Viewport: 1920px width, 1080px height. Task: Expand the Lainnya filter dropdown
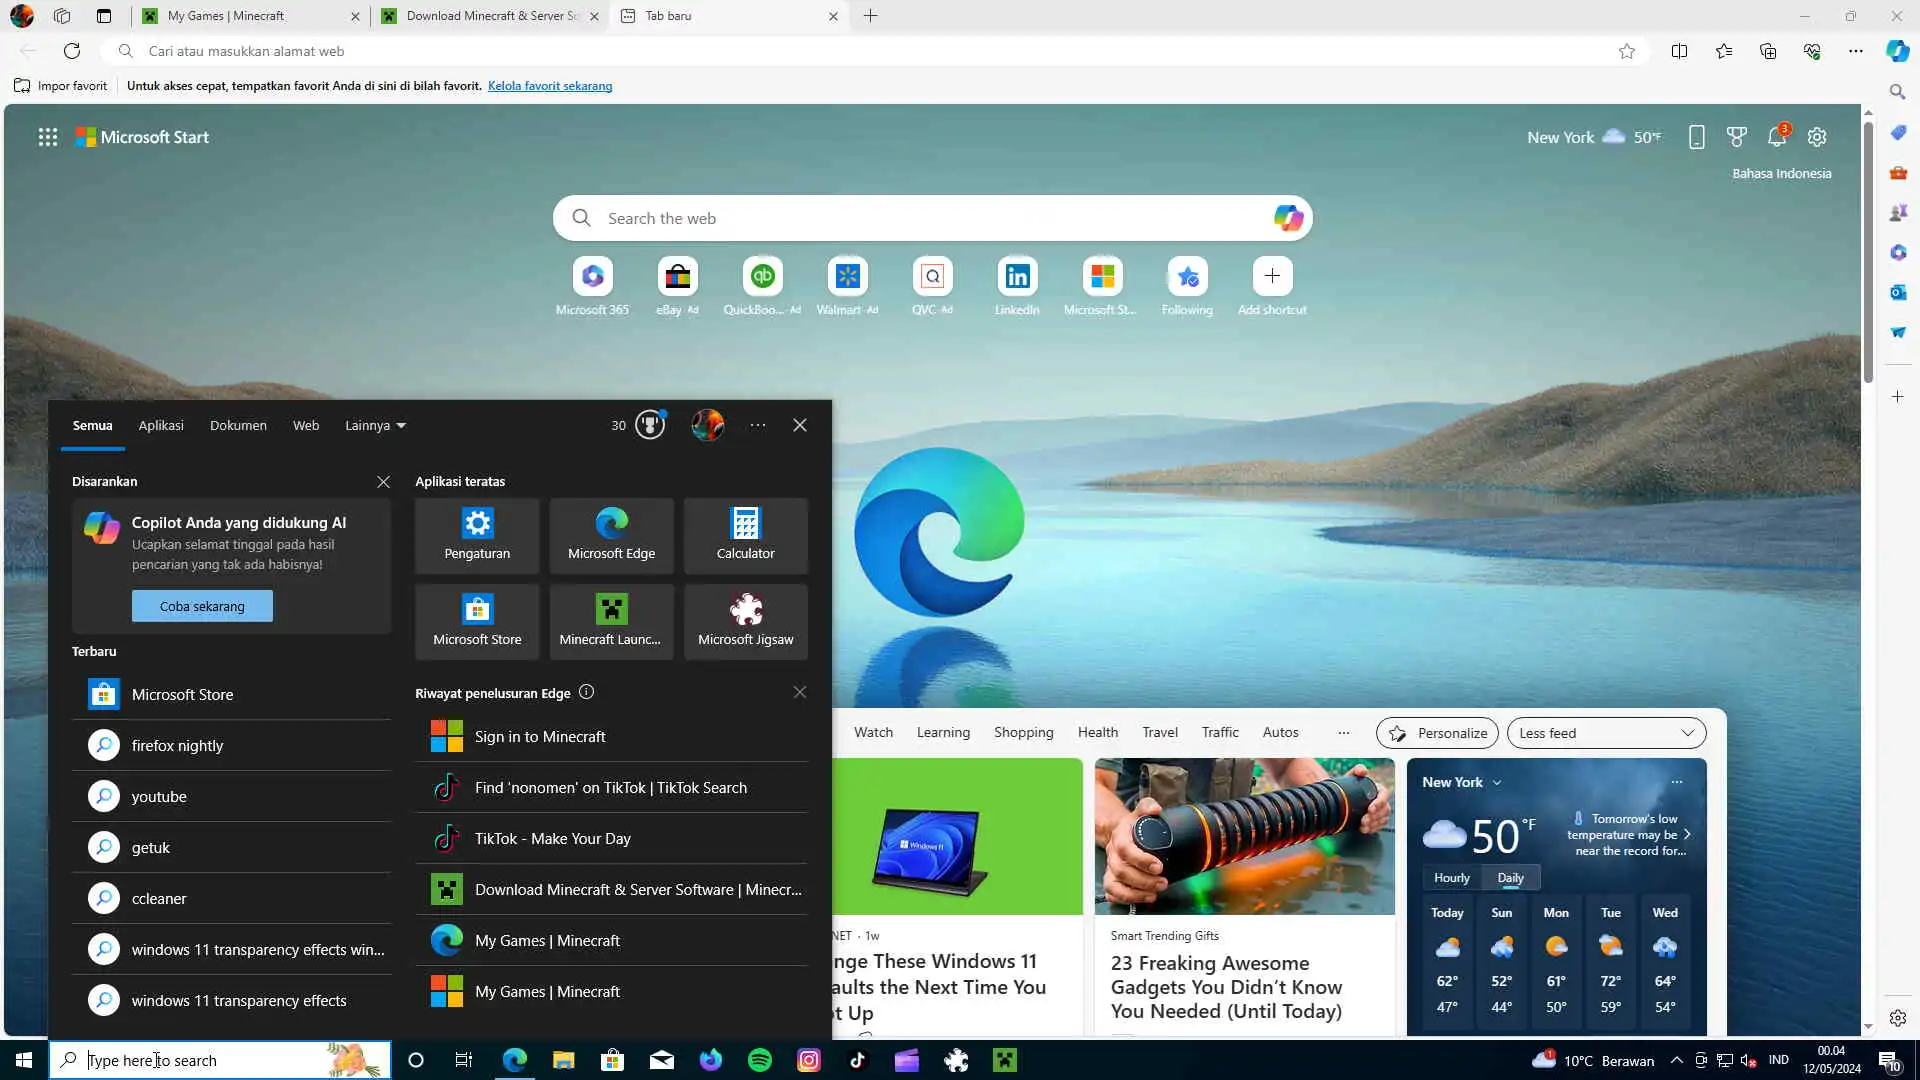point(375,425)
